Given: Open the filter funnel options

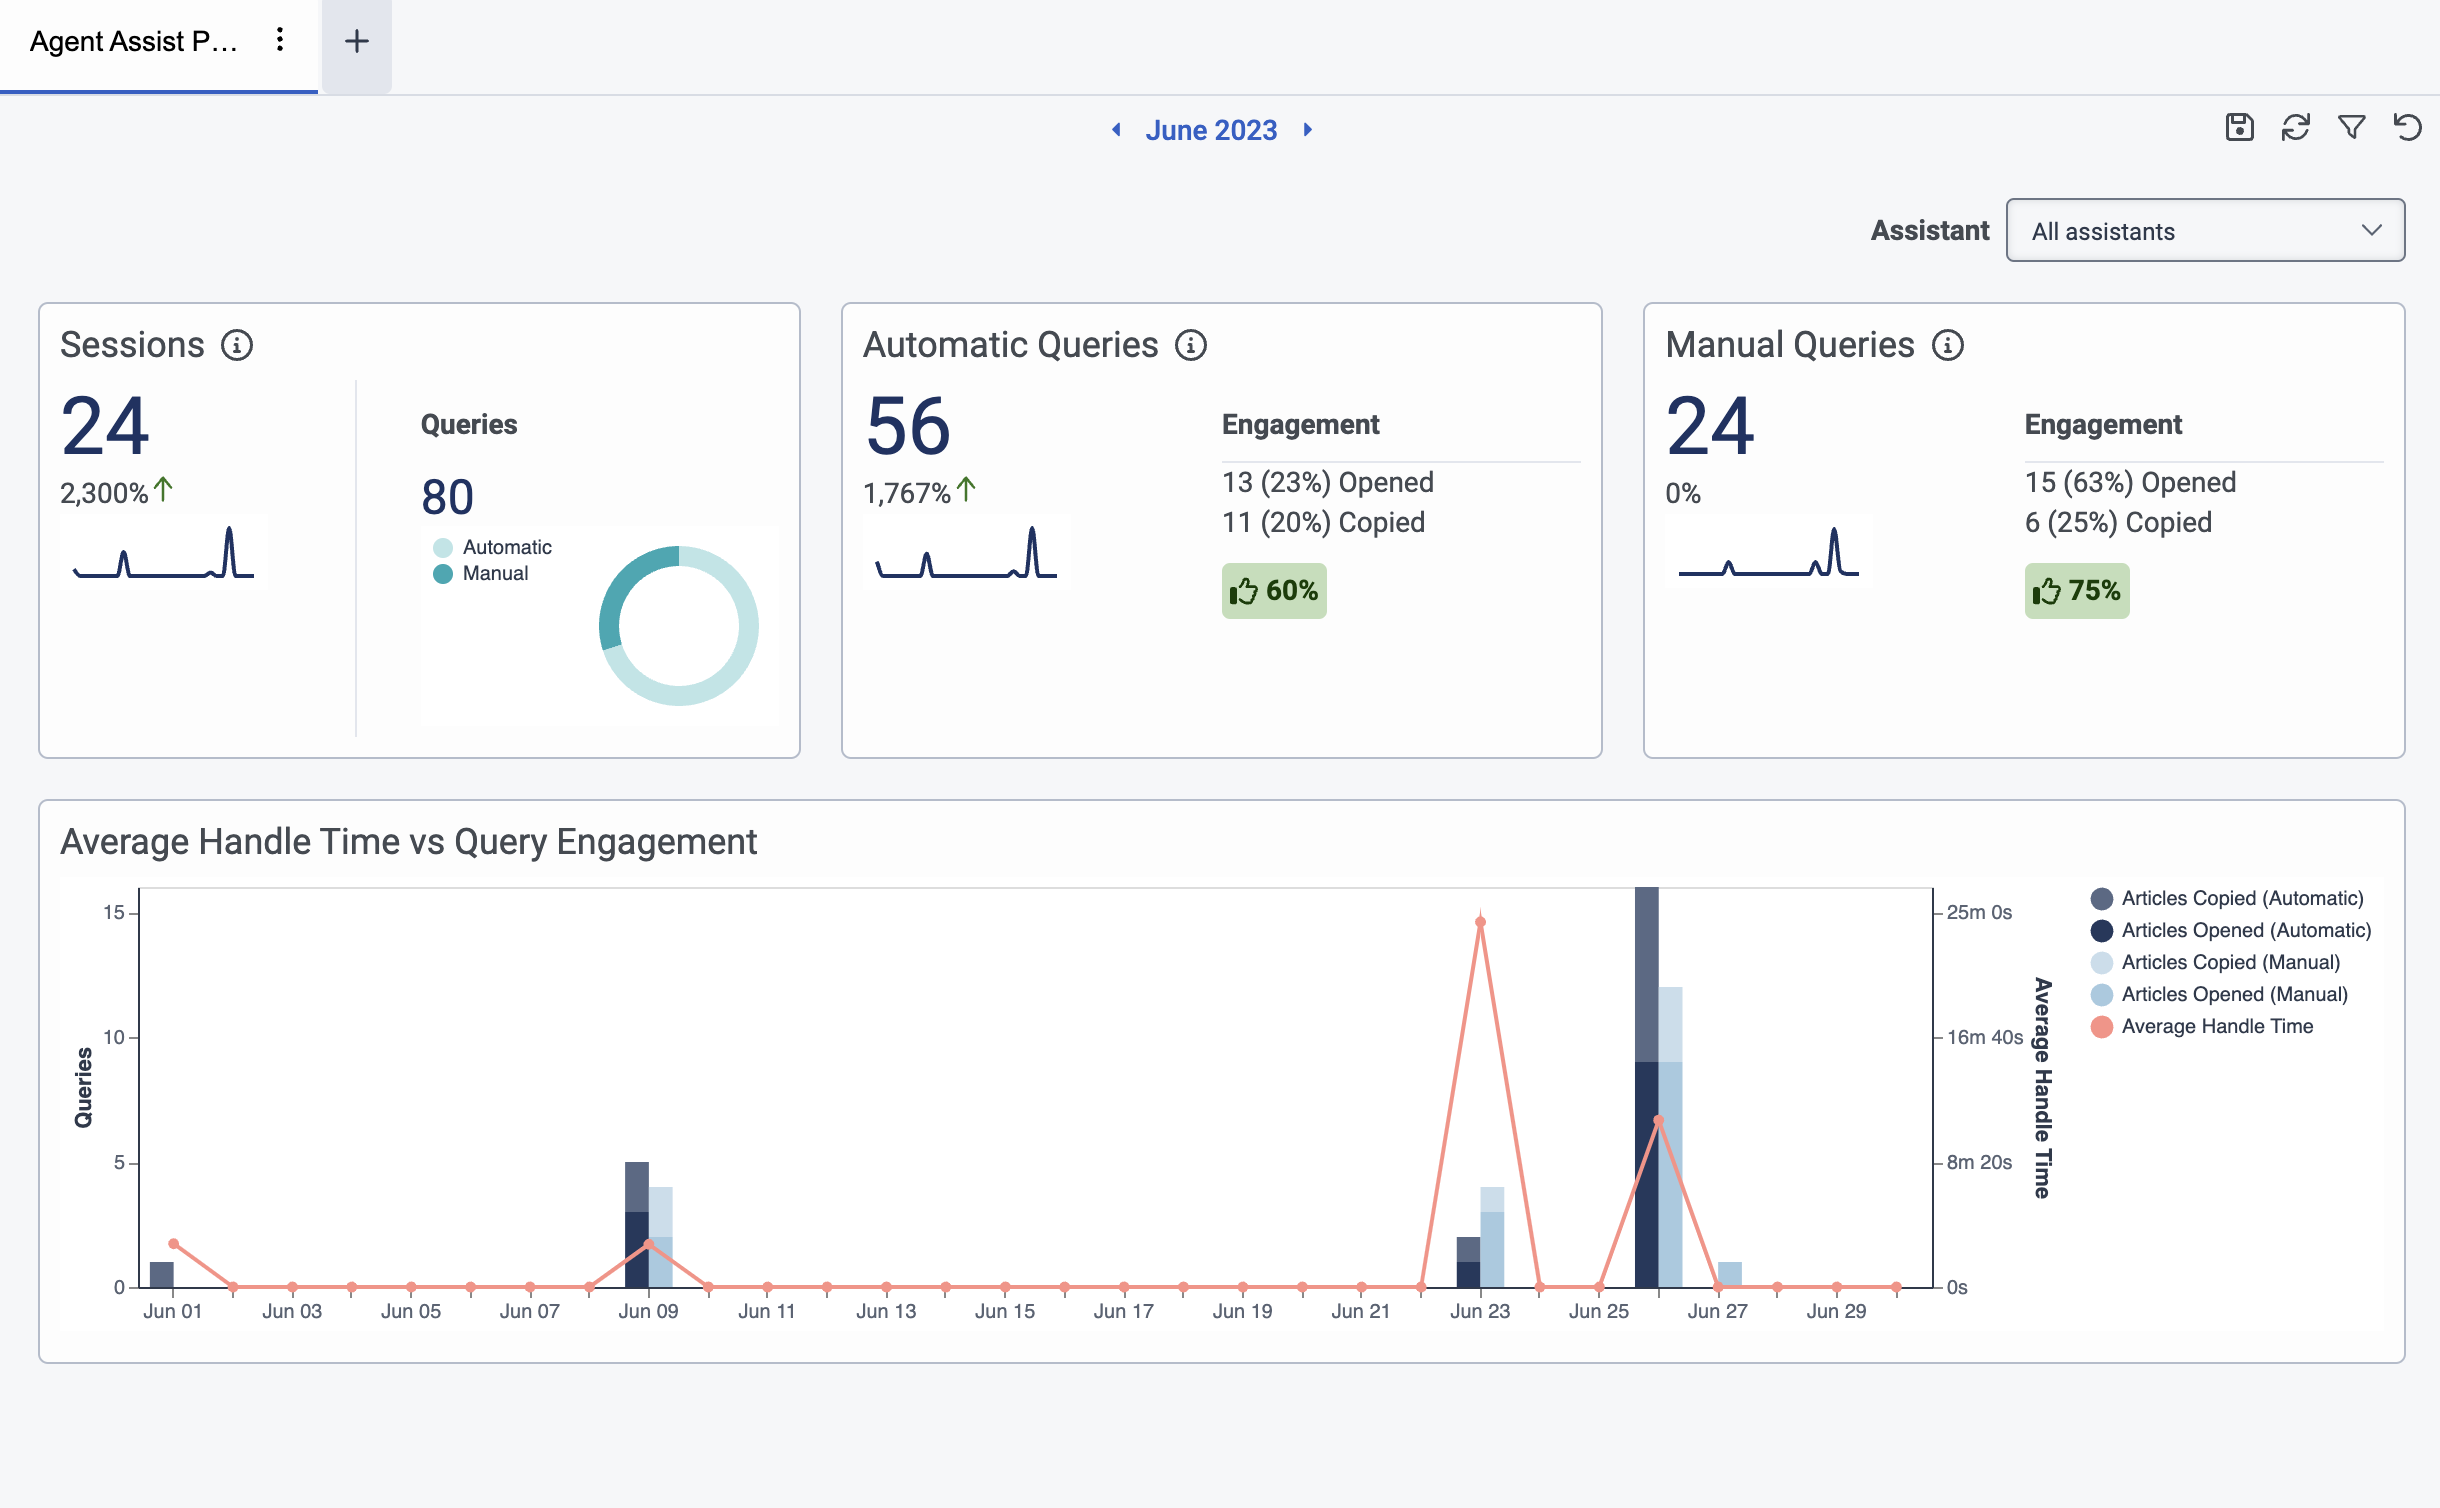Looking at the screenshot, I should coord(2353,127).
